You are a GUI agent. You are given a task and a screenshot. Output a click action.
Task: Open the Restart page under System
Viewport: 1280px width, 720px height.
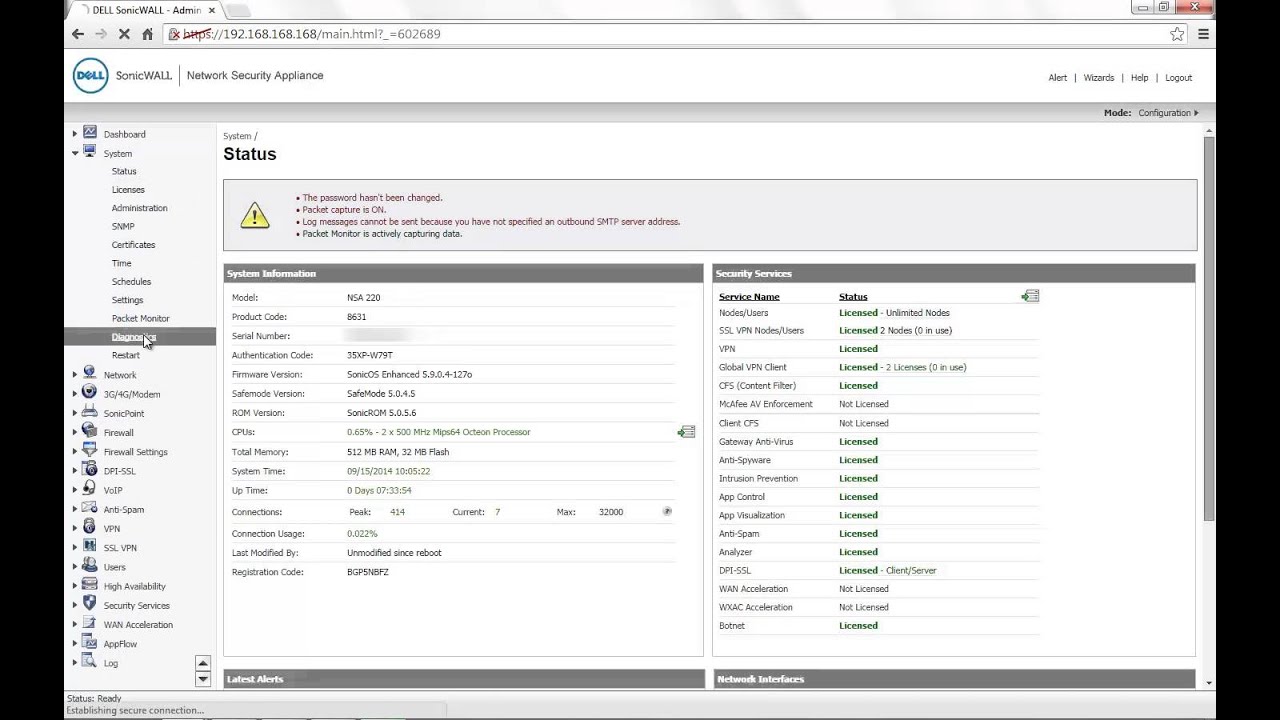coord(126,356)
